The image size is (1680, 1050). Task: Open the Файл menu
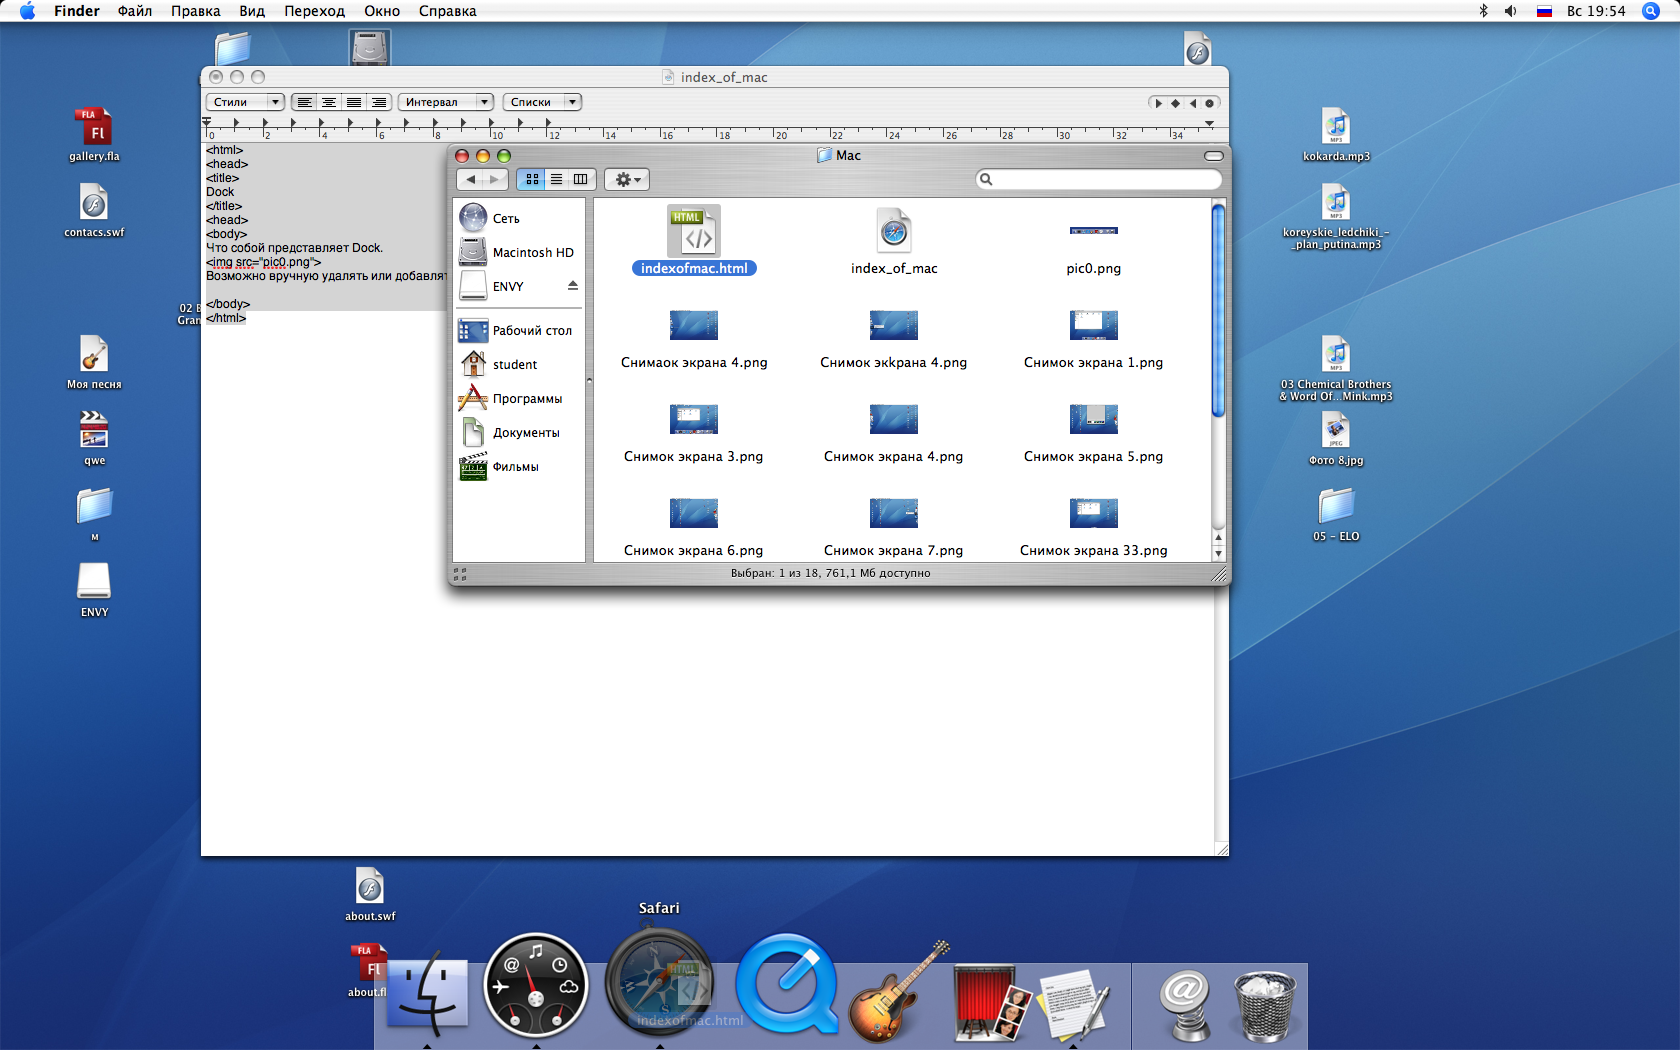pyautogui.click(x=135, y=11)
